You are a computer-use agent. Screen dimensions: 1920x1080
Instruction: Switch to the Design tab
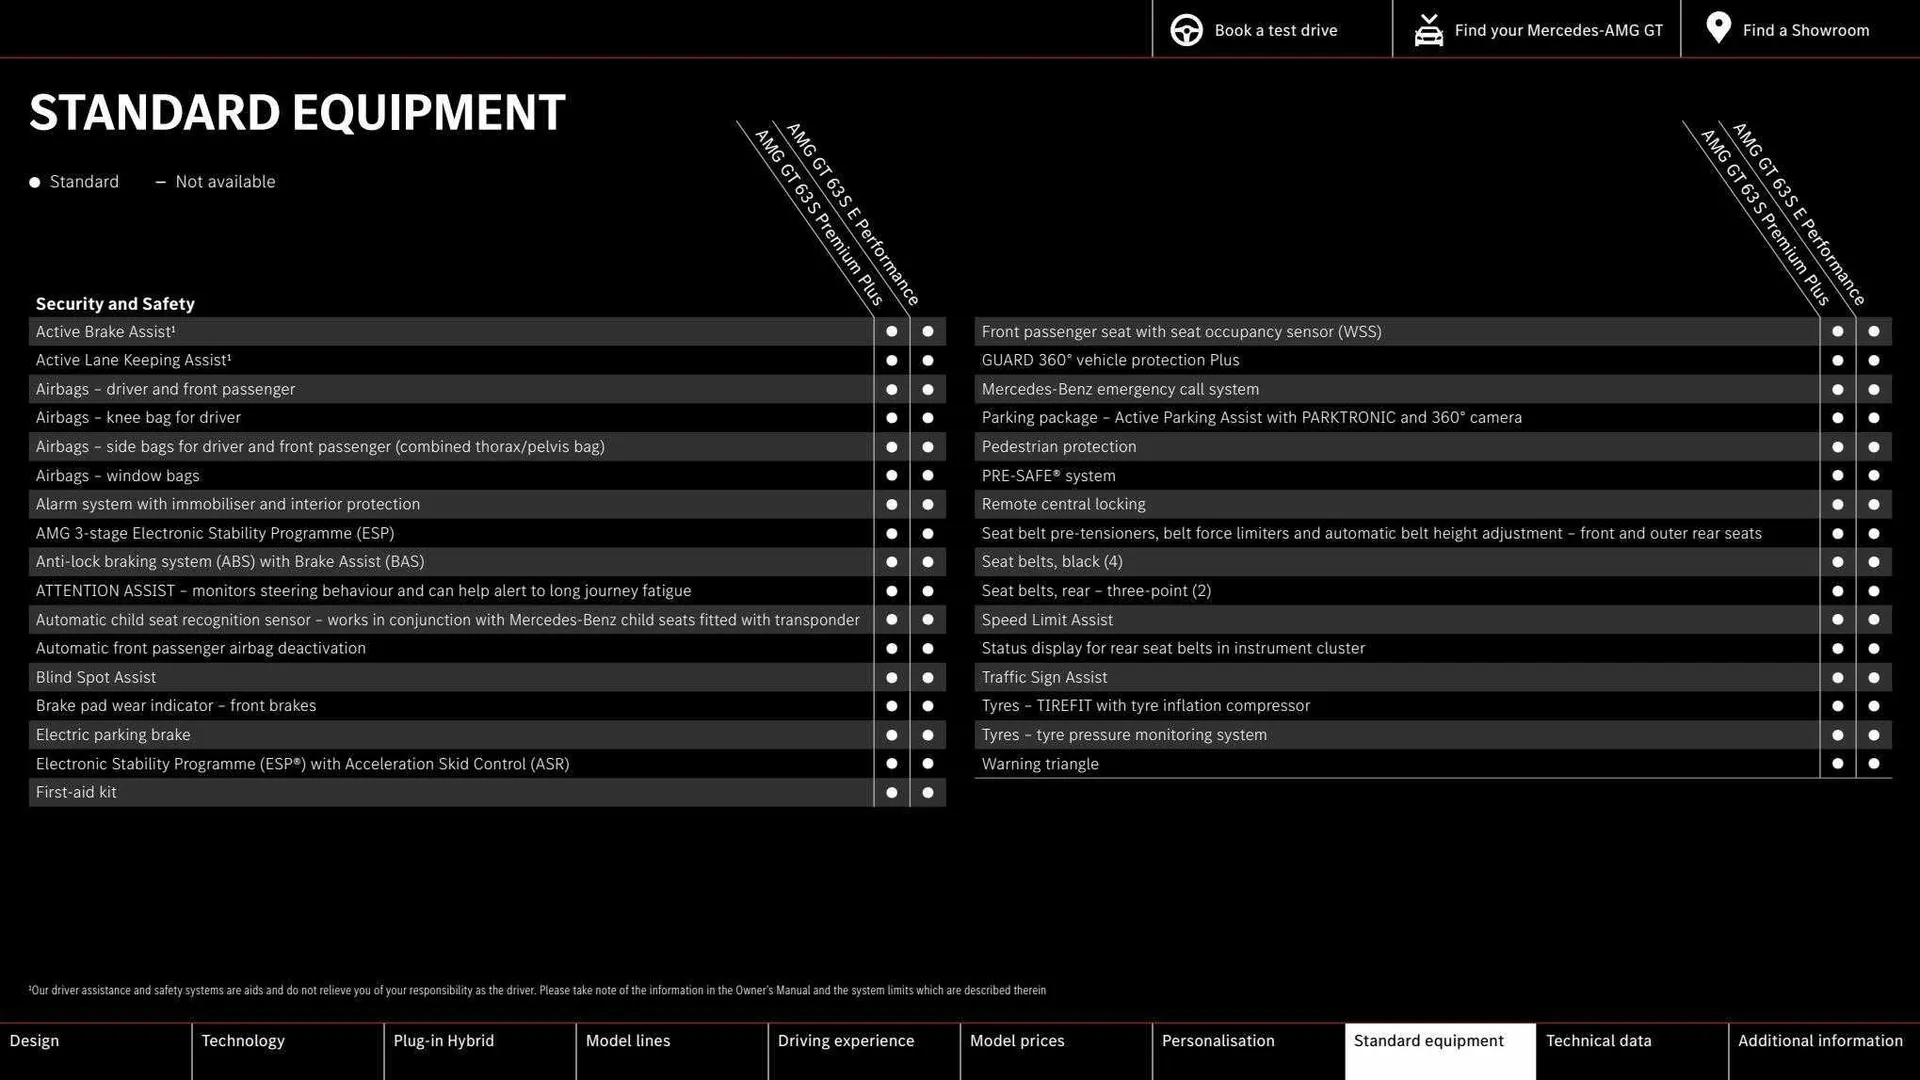35,1041
